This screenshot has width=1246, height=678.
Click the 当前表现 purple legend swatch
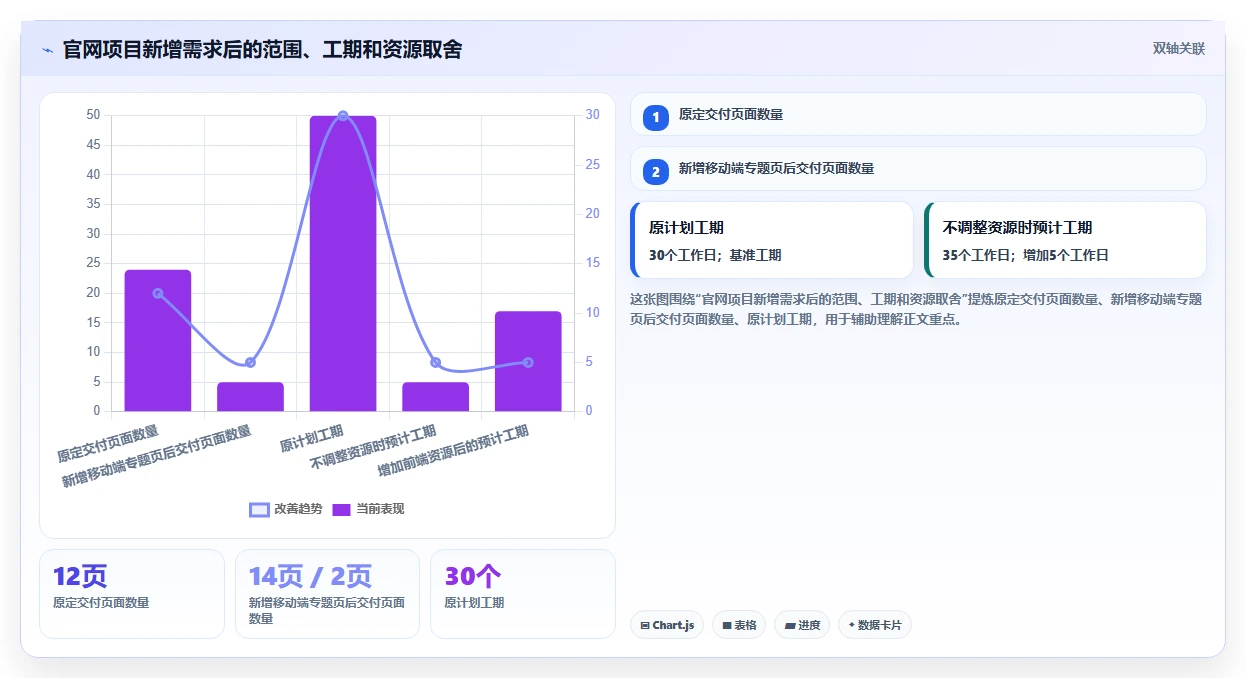point(341,510)
